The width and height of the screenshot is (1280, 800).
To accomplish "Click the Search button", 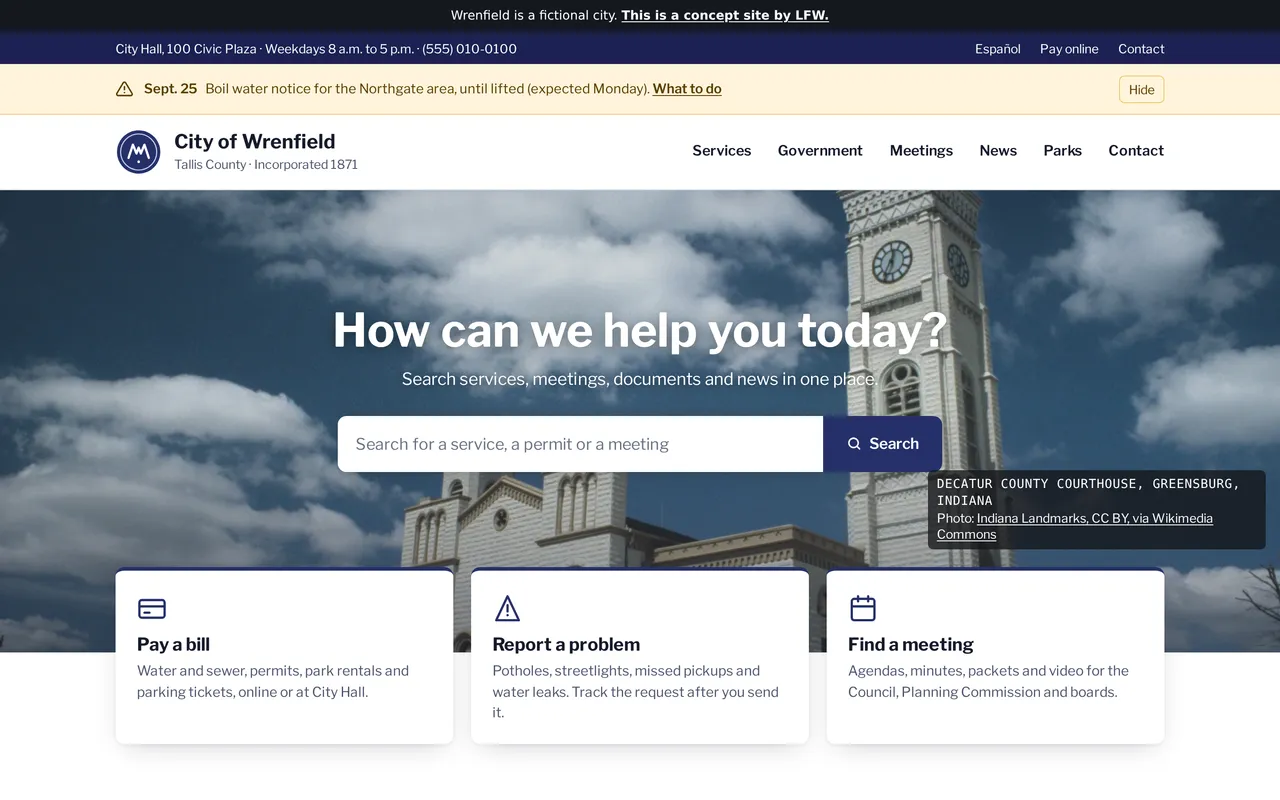I will (x=882, y=444).
